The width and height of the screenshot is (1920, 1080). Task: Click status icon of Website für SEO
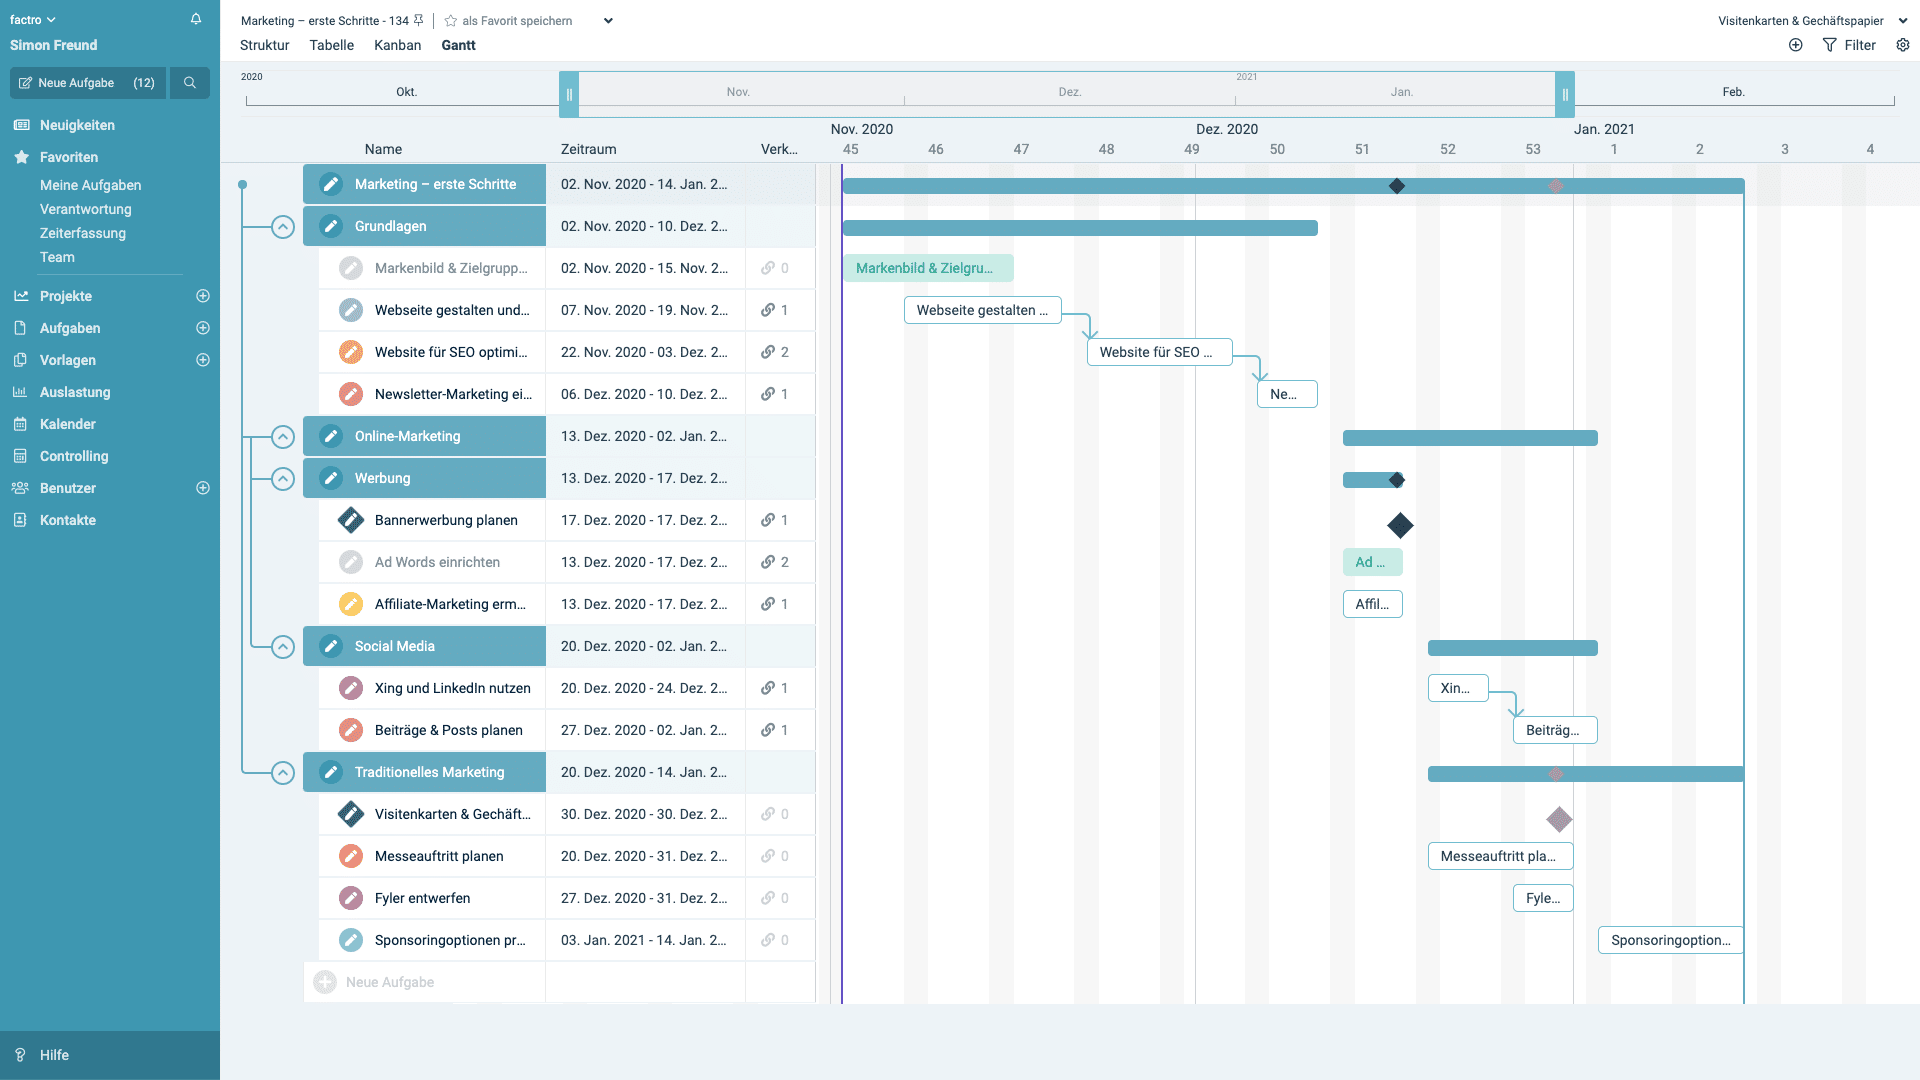(351, 352)
